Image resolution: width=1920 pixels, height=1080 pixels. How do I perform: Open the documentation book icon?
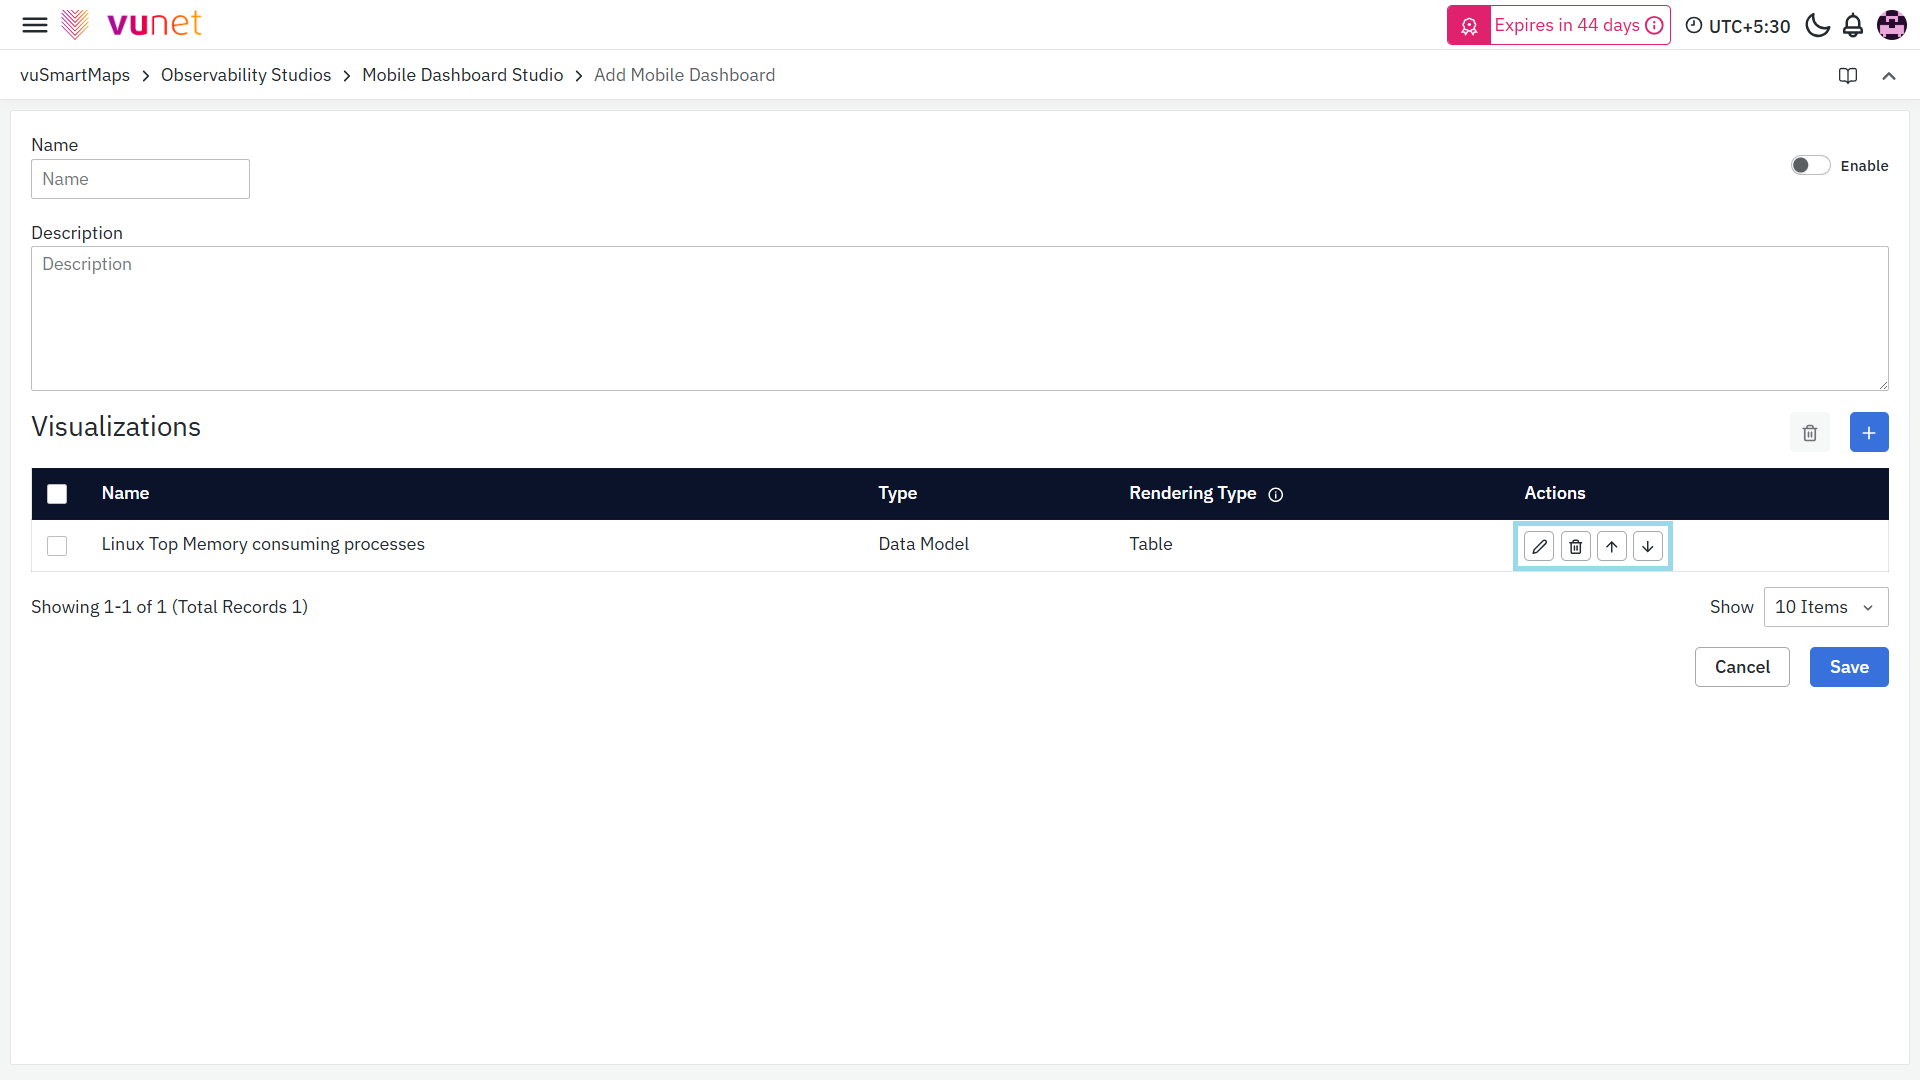click(x=1847, y=76)
